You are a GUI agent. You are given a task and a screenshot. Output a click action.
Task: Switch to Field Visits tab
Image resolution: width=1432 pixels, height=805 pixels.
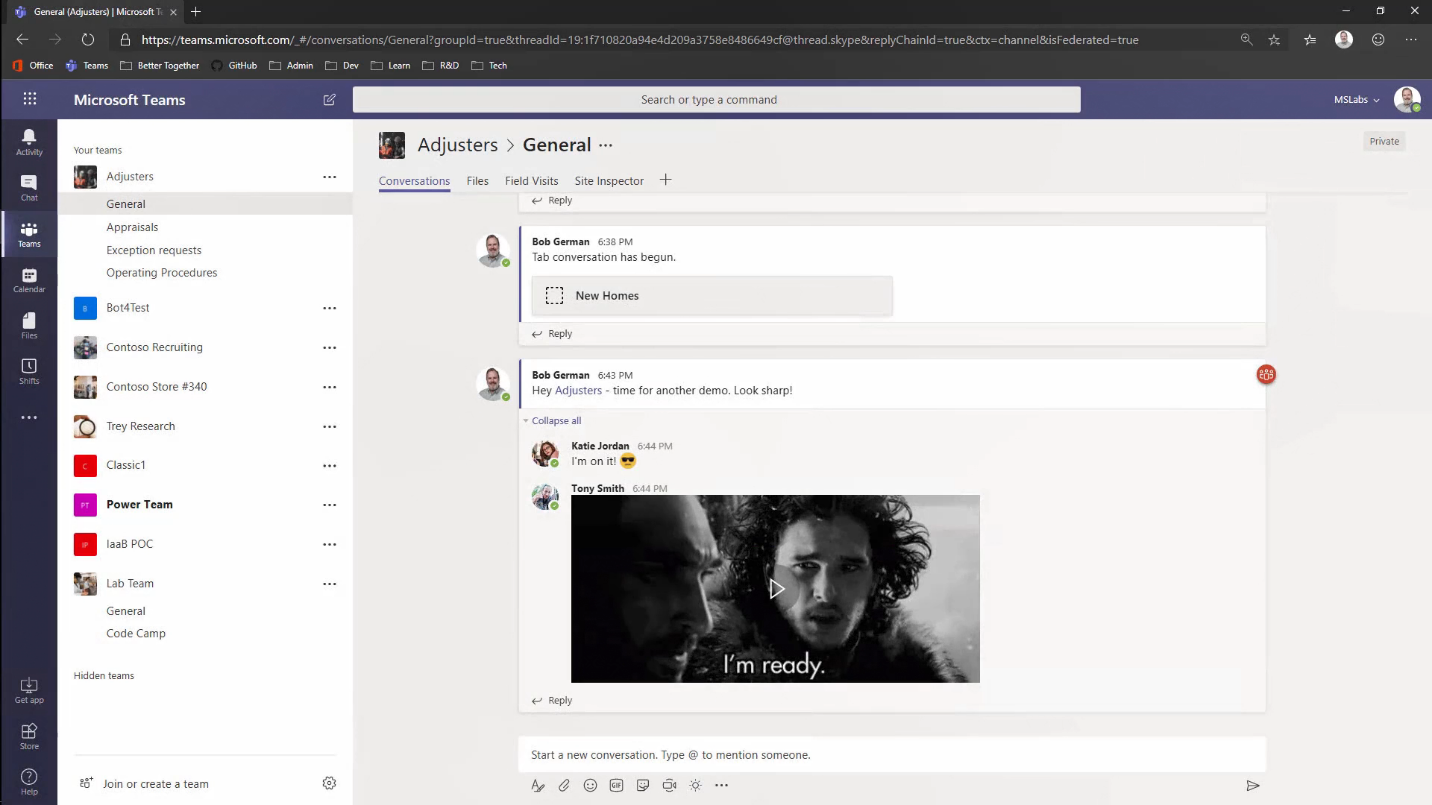click(x=531, y=181)
